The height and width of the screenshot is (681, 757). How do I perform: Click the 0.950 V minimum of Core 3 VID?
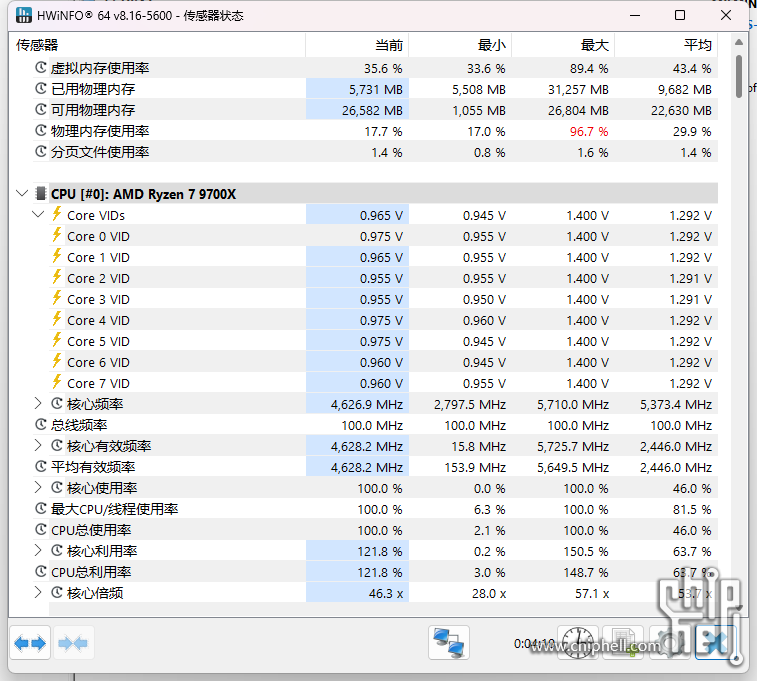point(484,300)
